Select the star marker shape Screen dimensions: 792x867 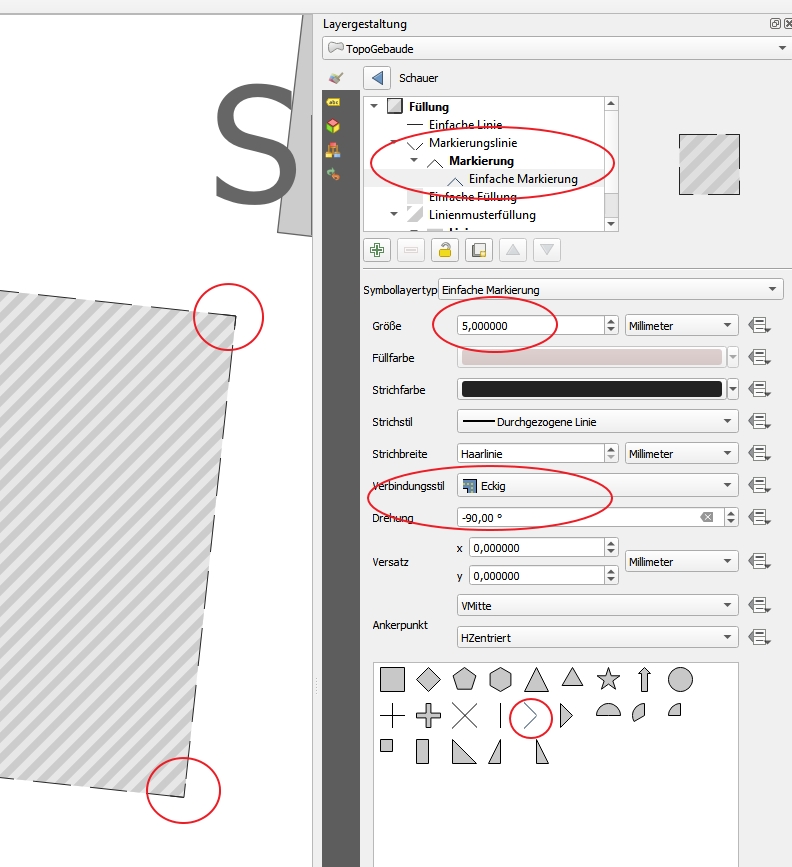[608, 678]
